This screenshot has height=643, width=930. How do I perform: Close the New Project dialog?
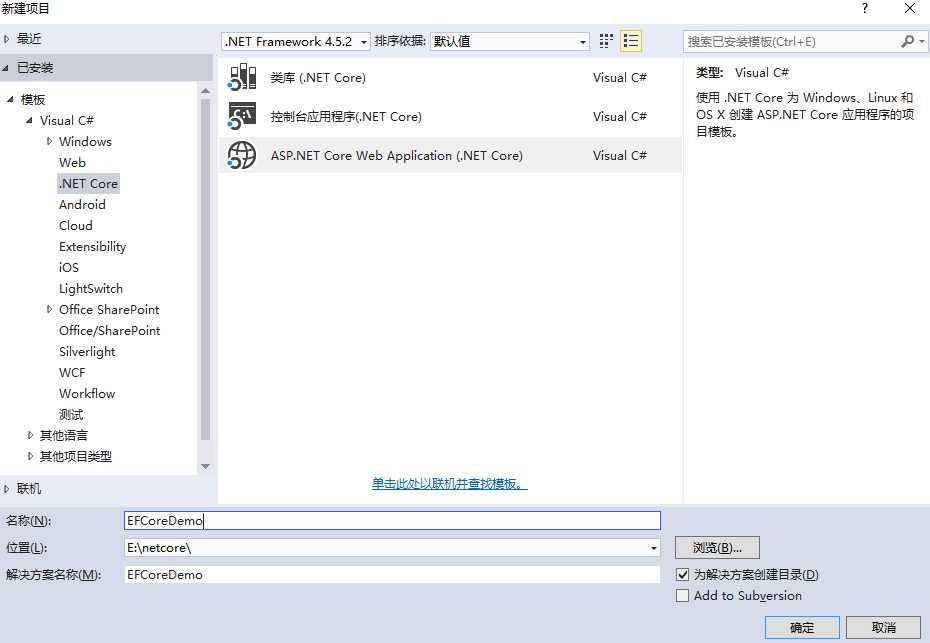[910, 8]
